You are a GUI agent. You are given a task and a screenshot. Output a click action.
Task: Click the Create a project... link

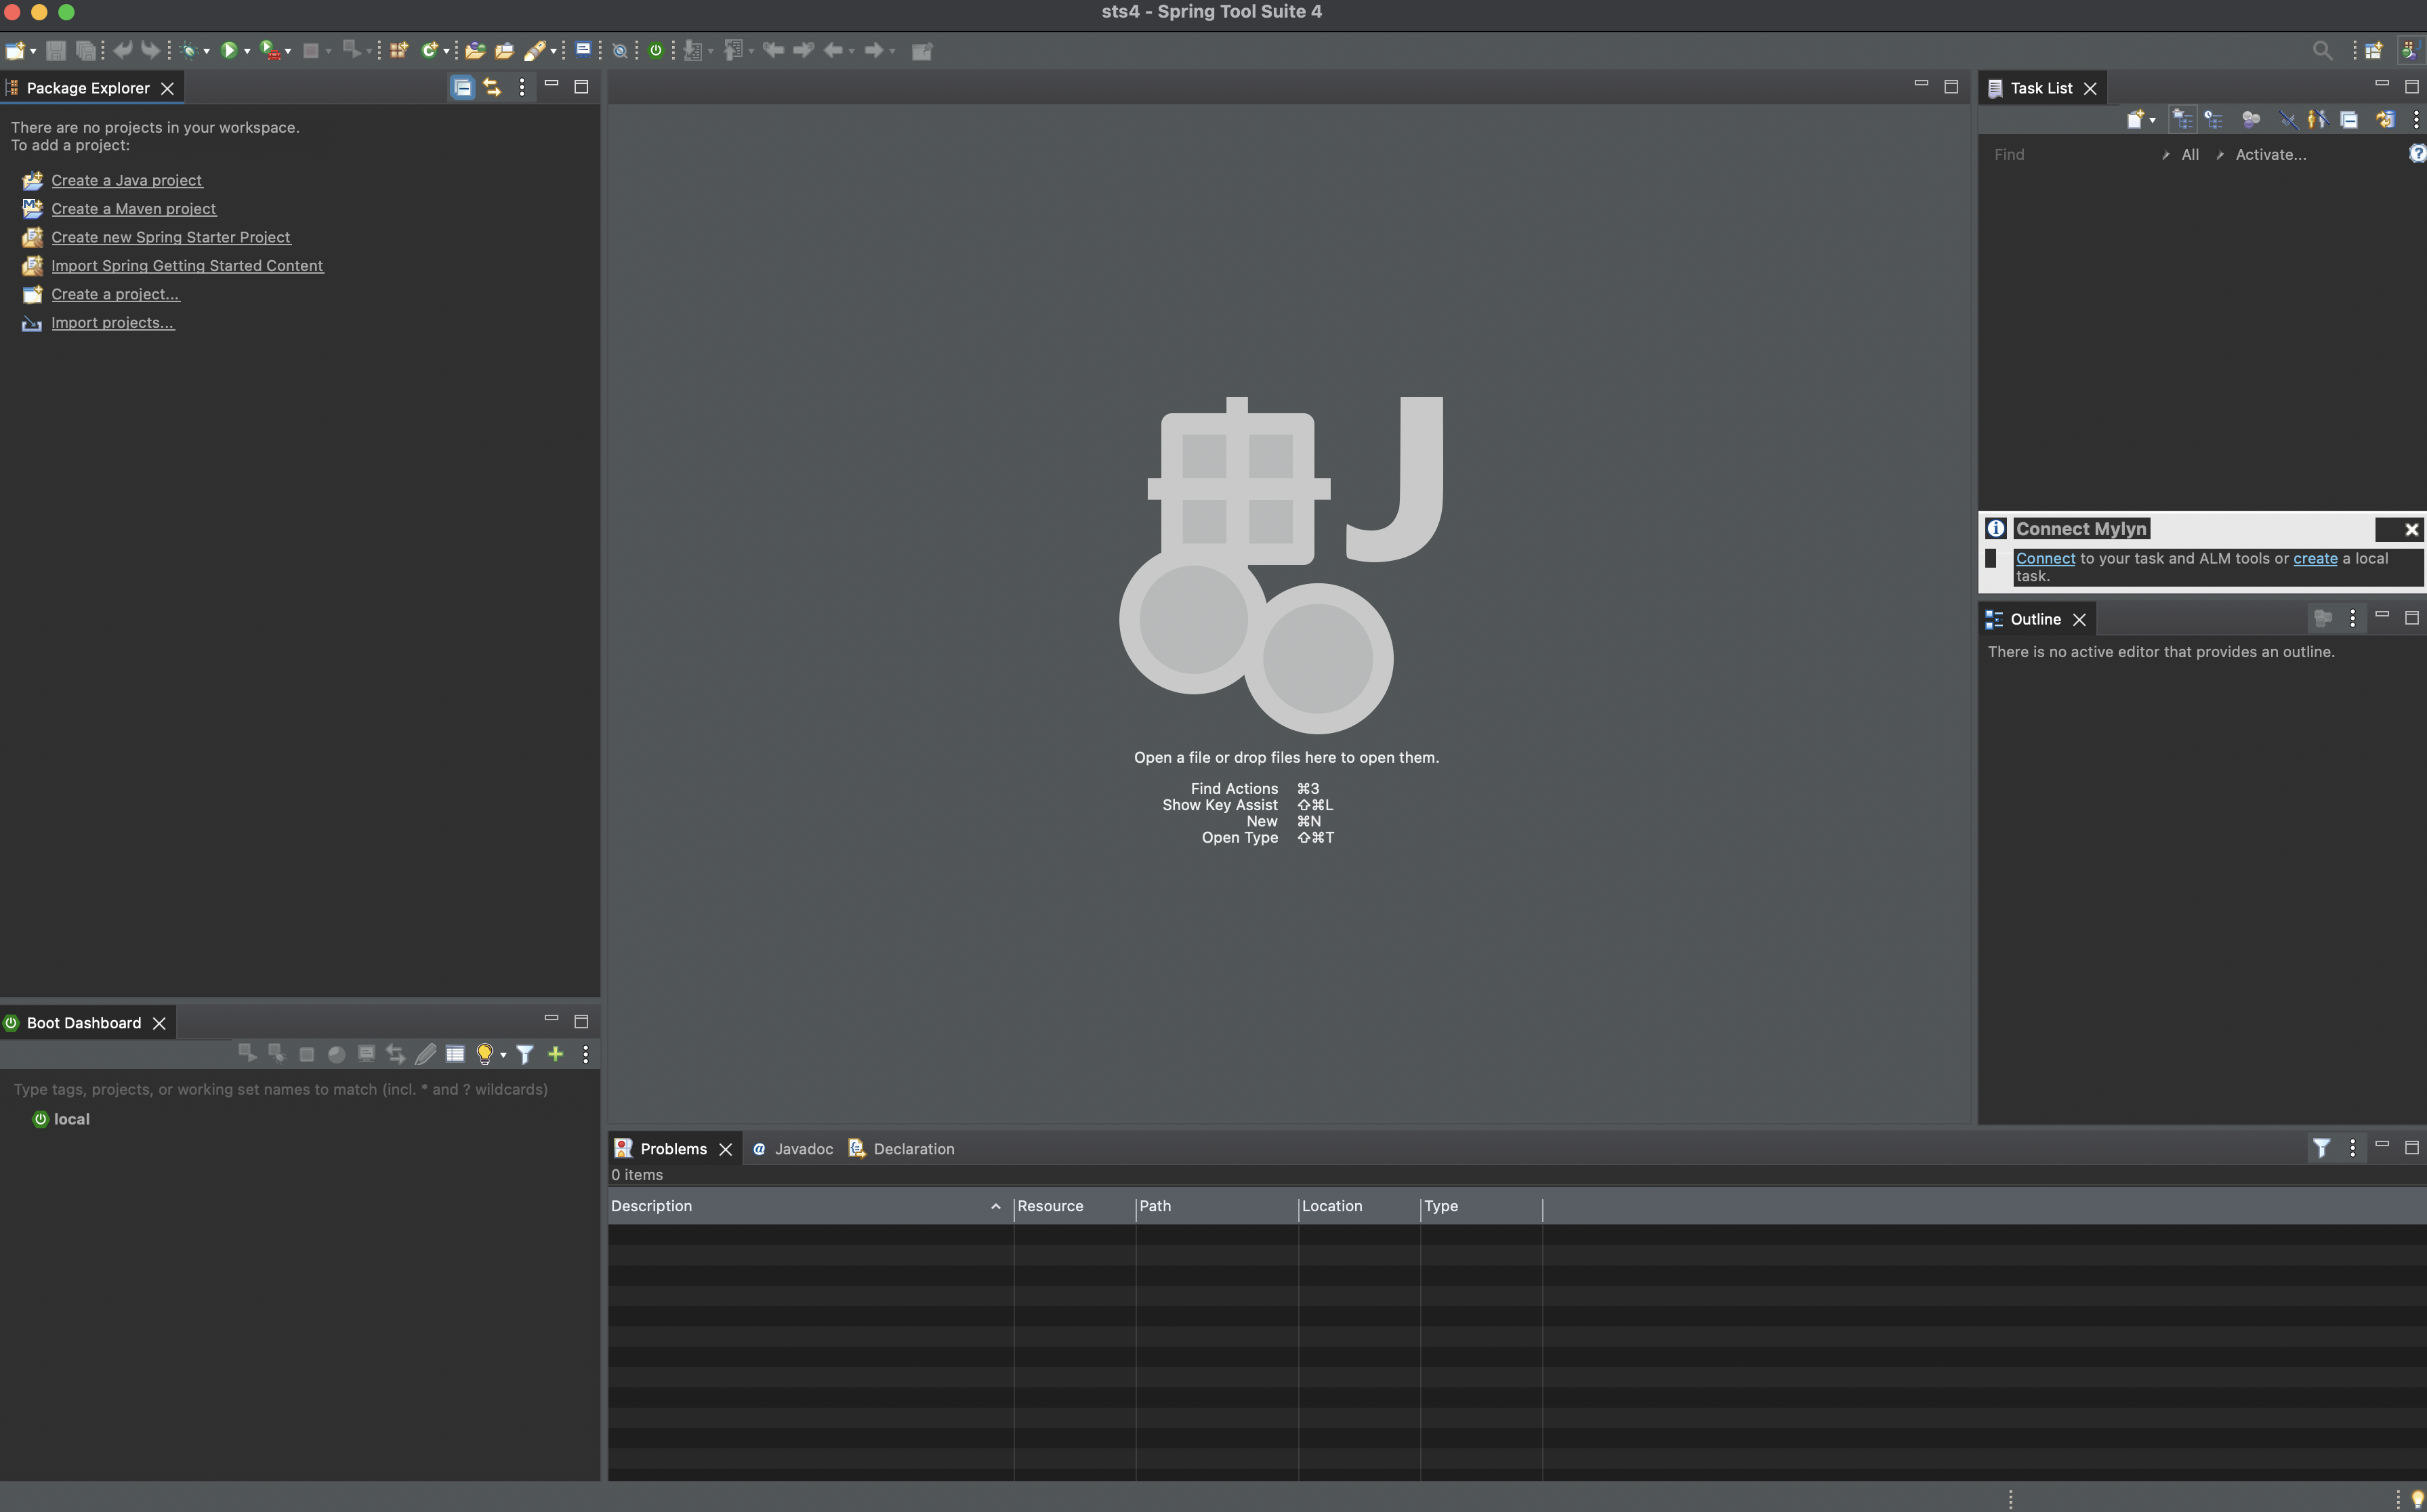point(115,294)
